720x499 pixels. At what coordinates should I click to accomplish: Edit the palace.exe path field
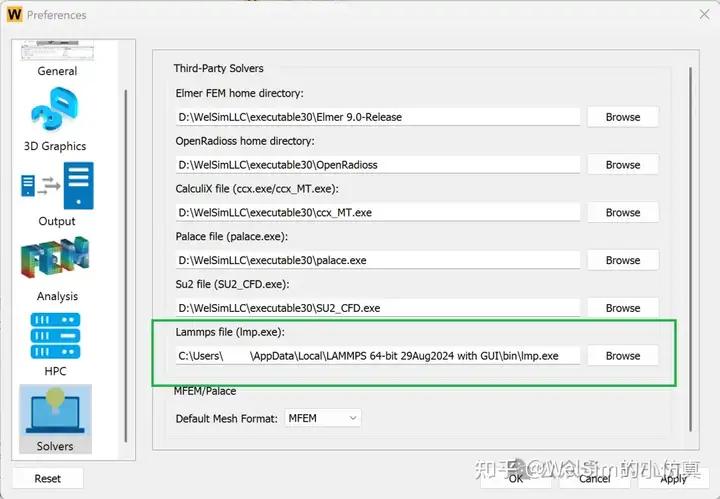(x=377, y=260)
